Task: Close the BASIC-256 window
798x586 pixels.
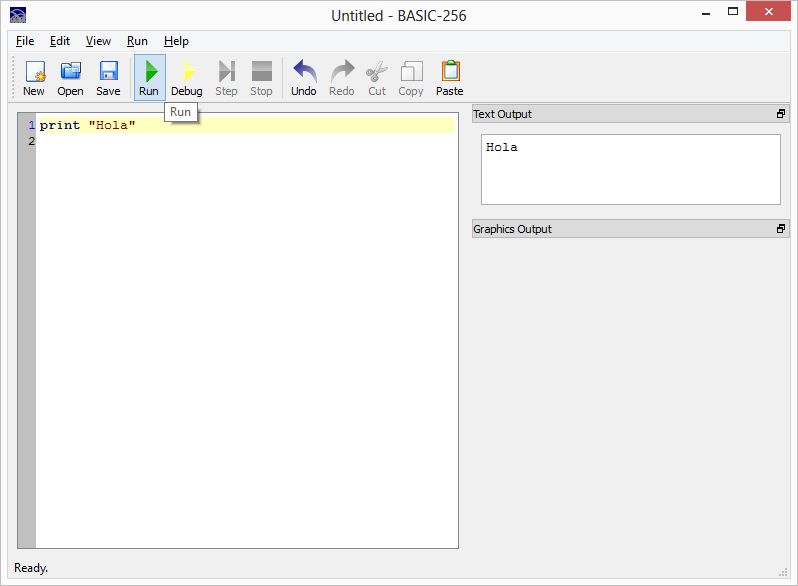Action: [x=768, y=11]
